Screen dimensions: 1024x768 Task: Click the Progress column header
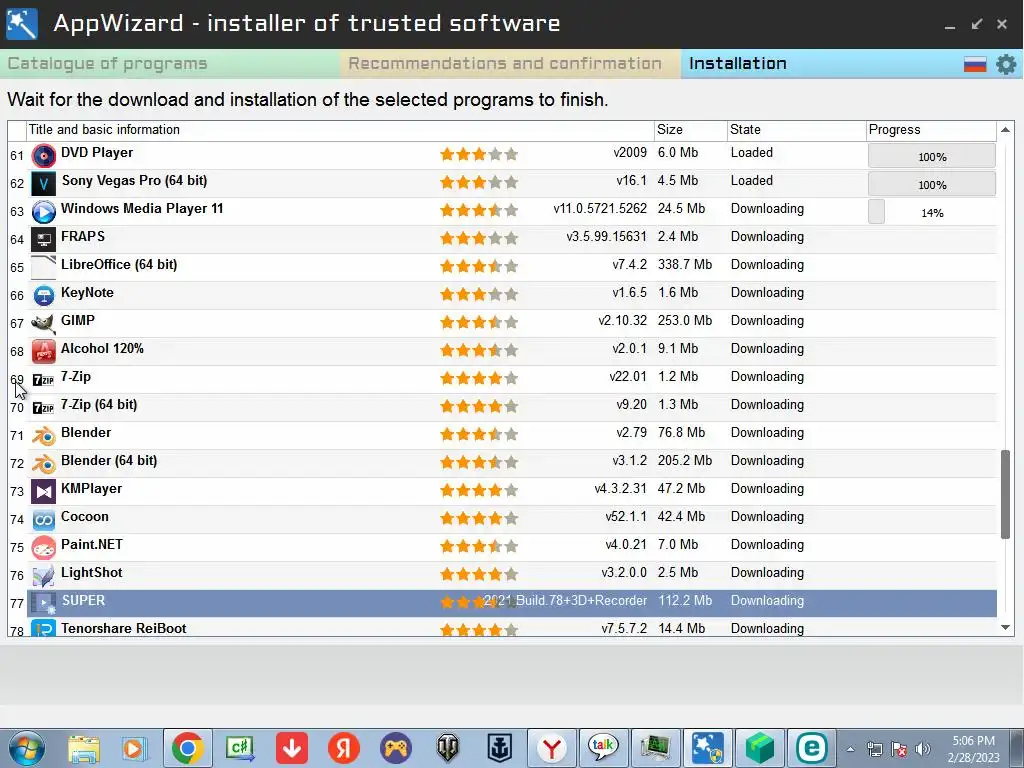(931, 130)
